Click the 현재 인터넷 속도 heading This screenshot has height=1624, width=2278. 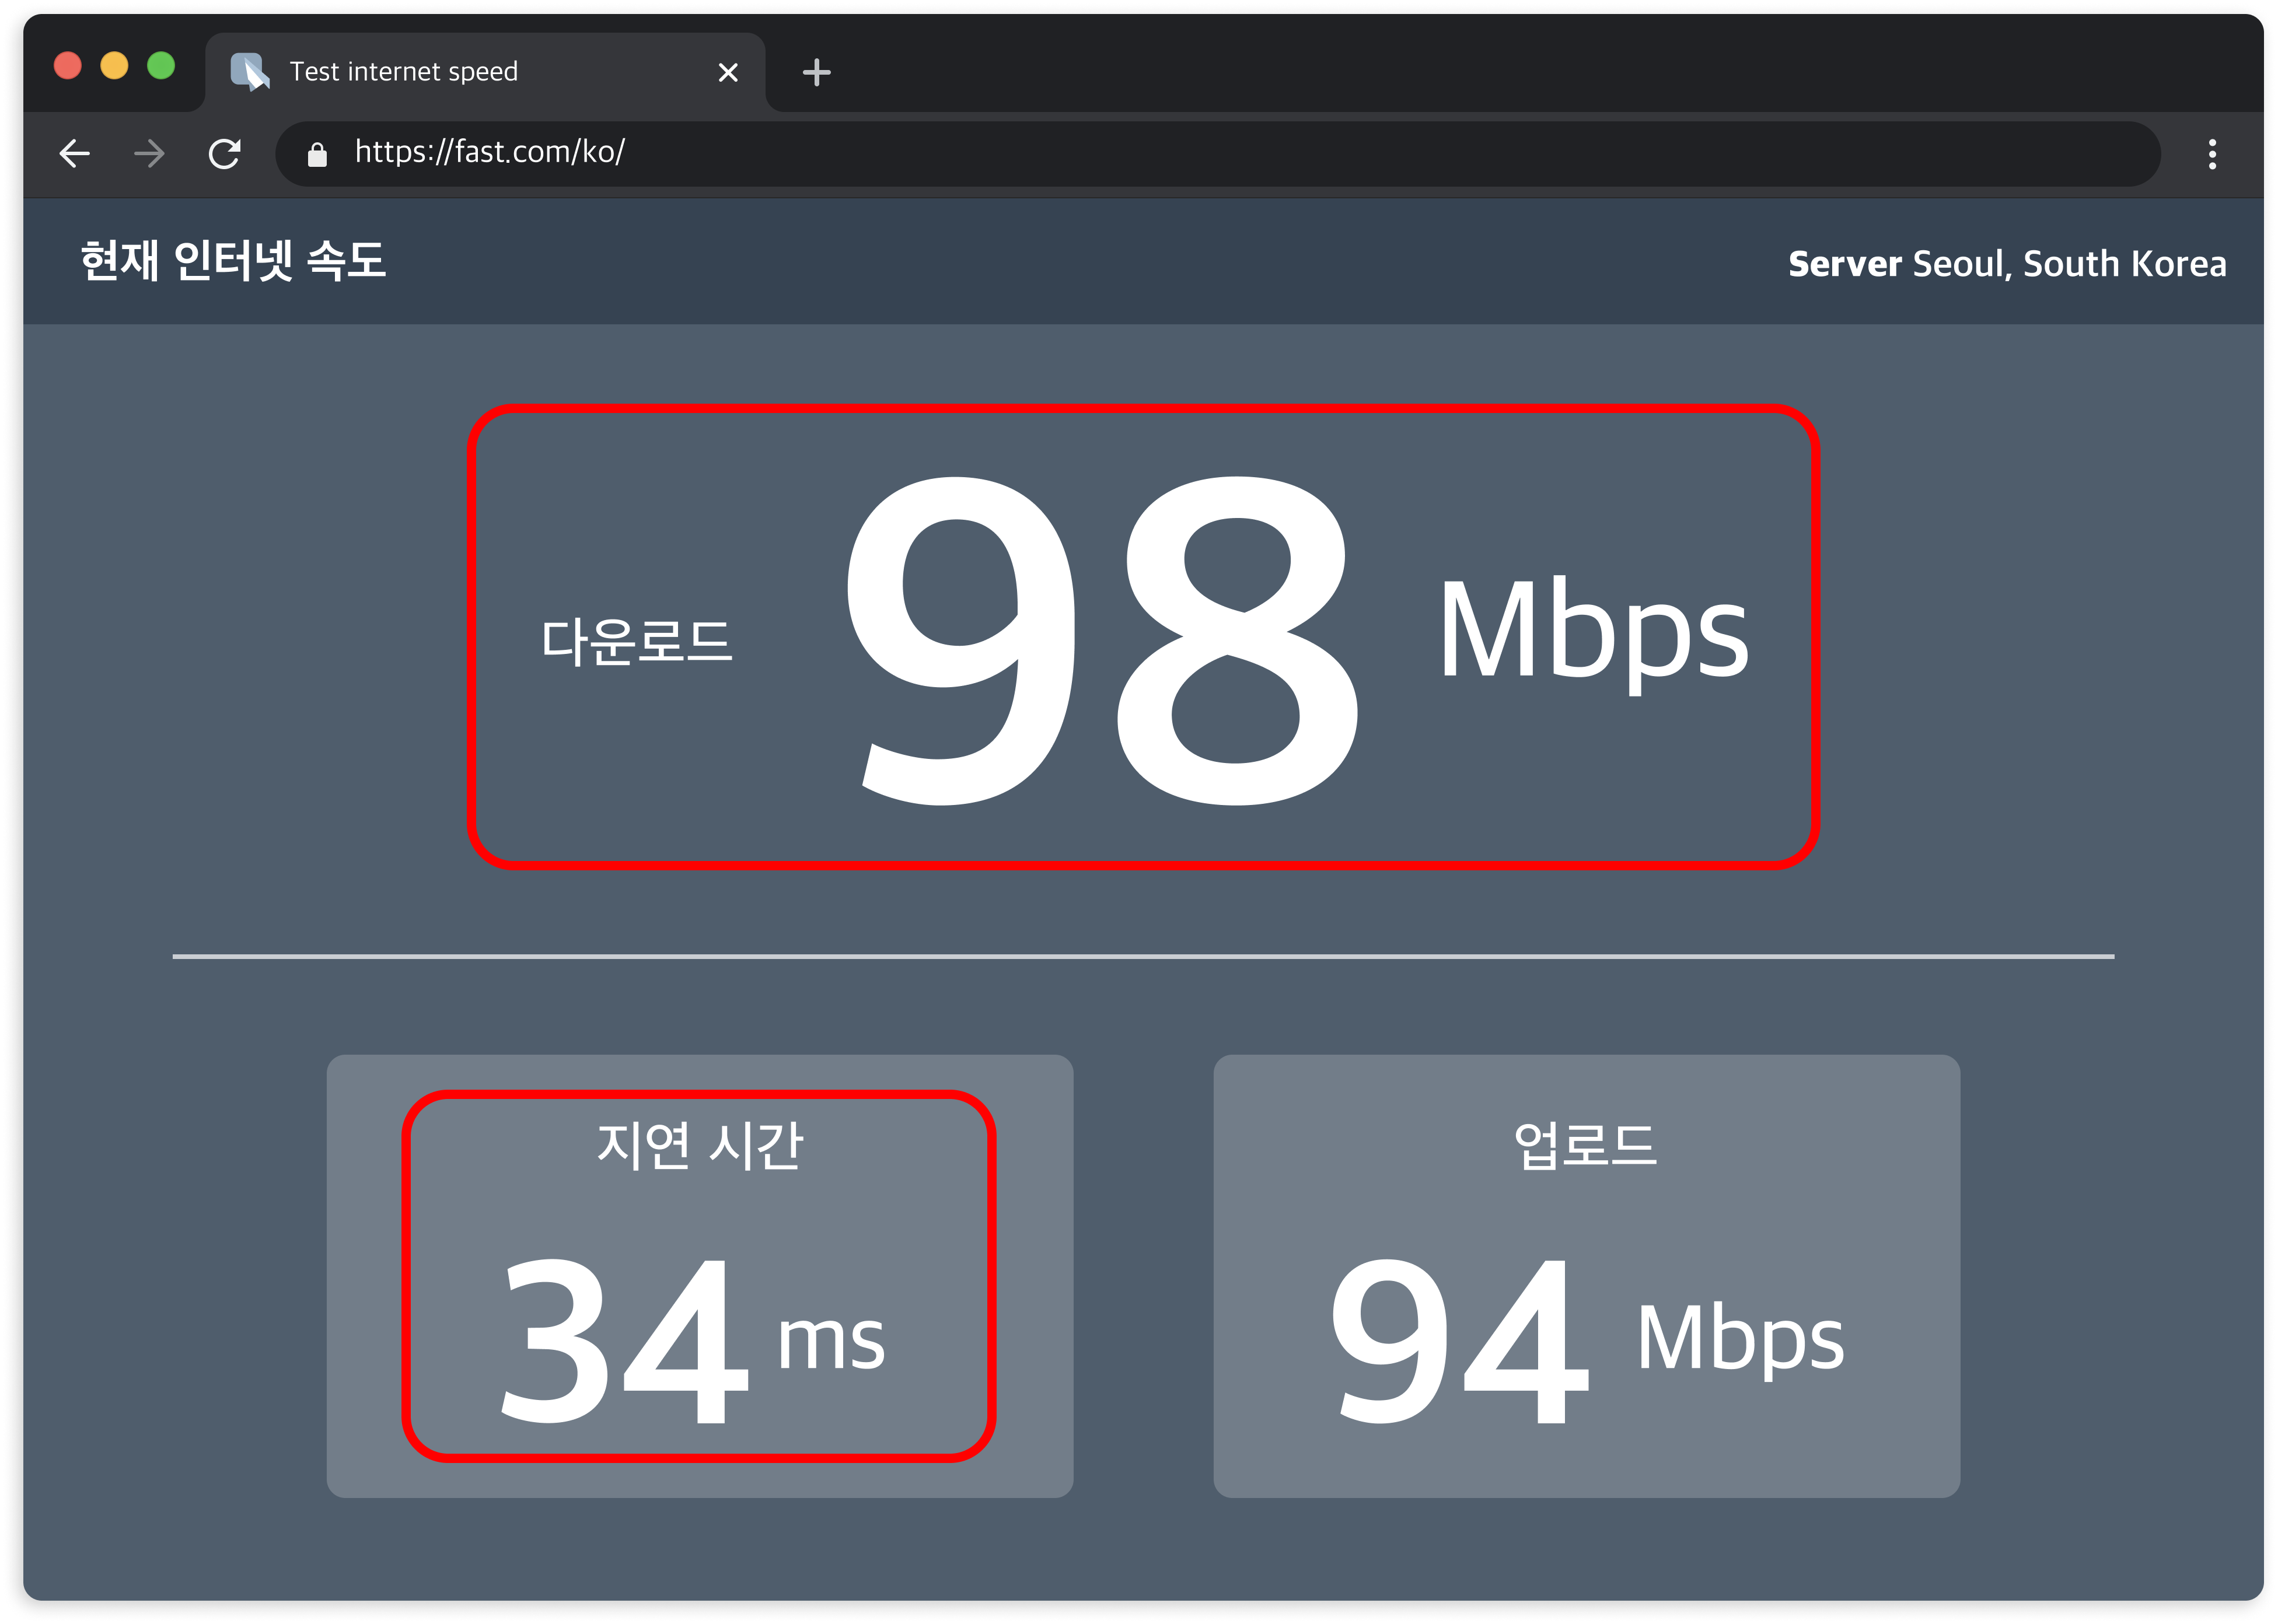tap(233, 261)
